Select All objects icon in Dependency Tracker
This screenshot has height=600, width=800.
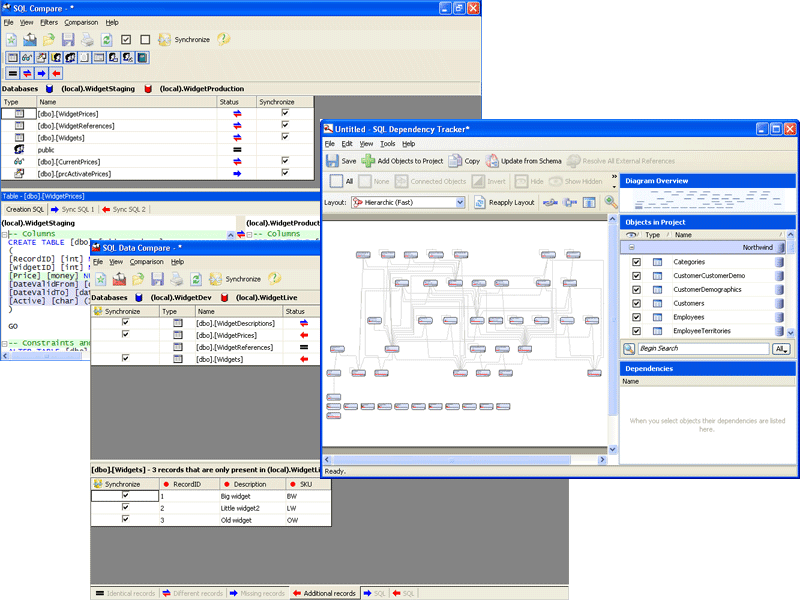tap(336, 181)
